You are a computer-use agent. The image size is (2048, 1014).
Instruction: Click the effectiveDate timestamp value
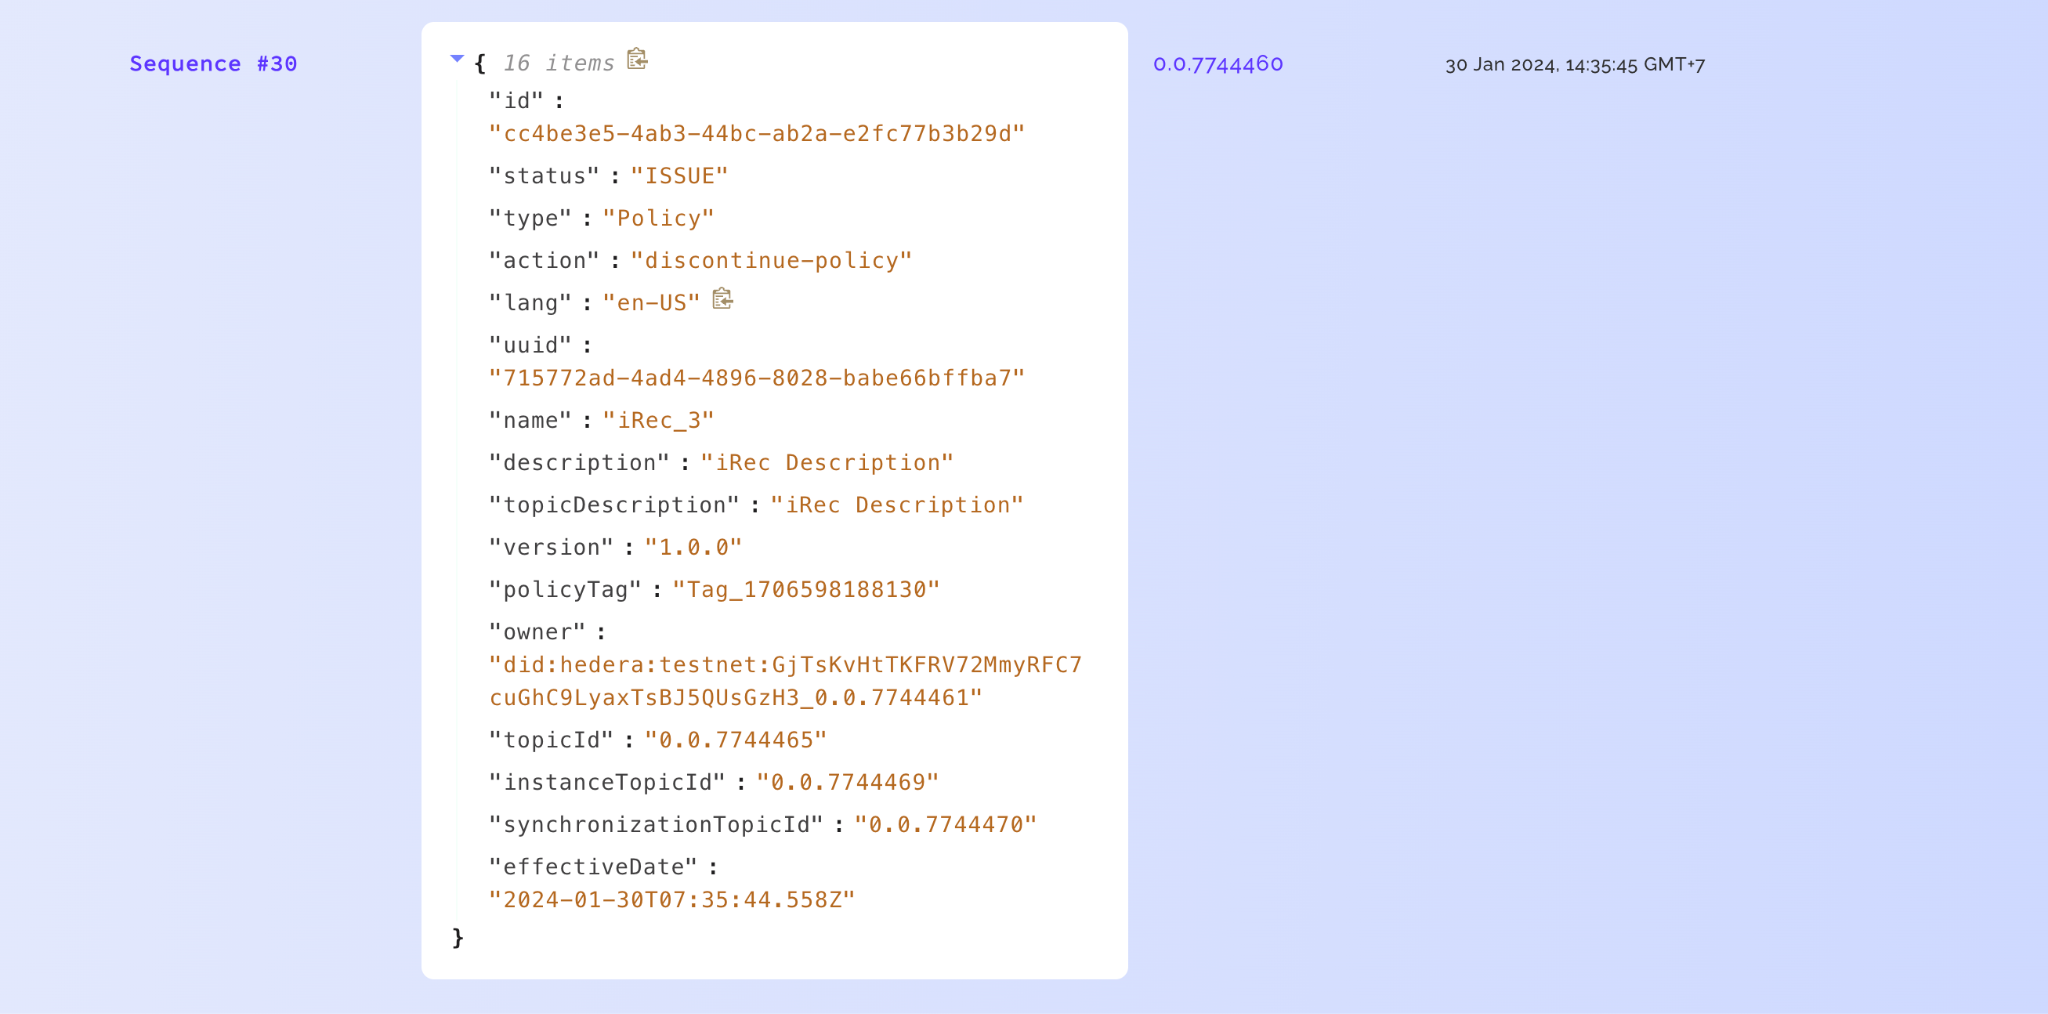pyautogui.click(x=672, y=900)
